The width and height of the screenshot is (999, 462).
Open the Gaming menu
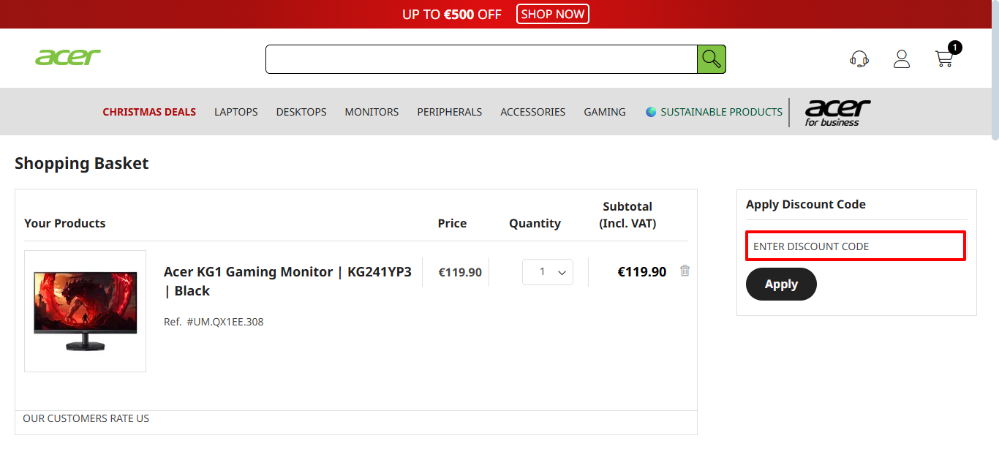605,112
